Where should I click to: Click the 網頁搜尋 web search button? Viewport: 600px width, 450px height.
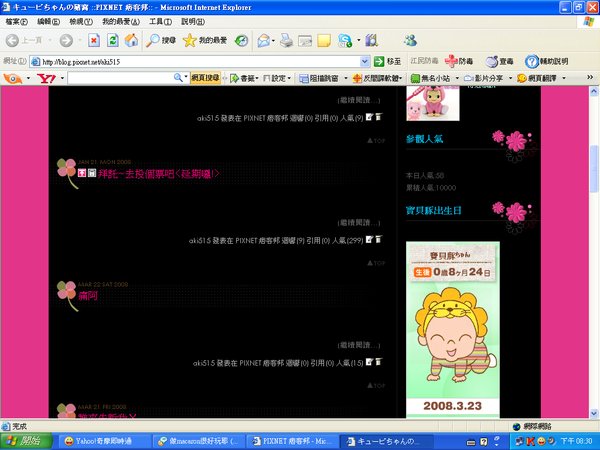205,78
